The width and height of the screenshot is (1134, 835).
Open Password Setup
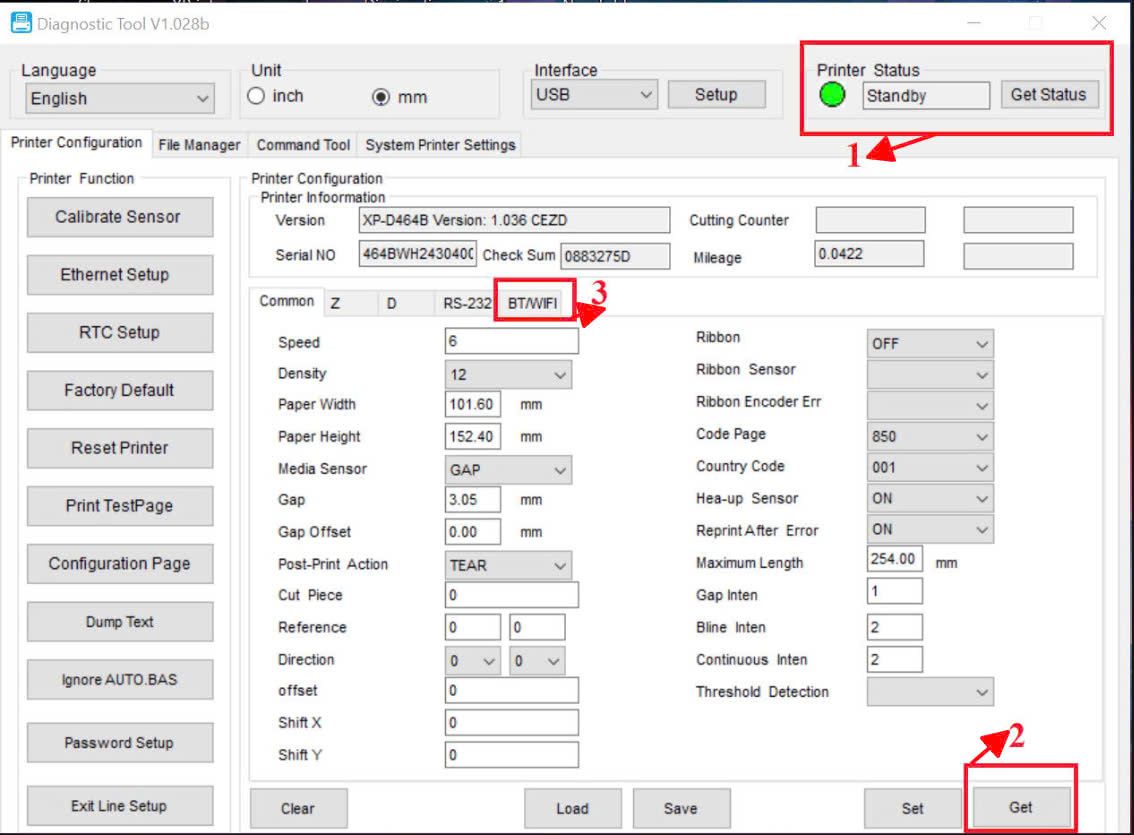pyautogui.click(x=119, y=742)
